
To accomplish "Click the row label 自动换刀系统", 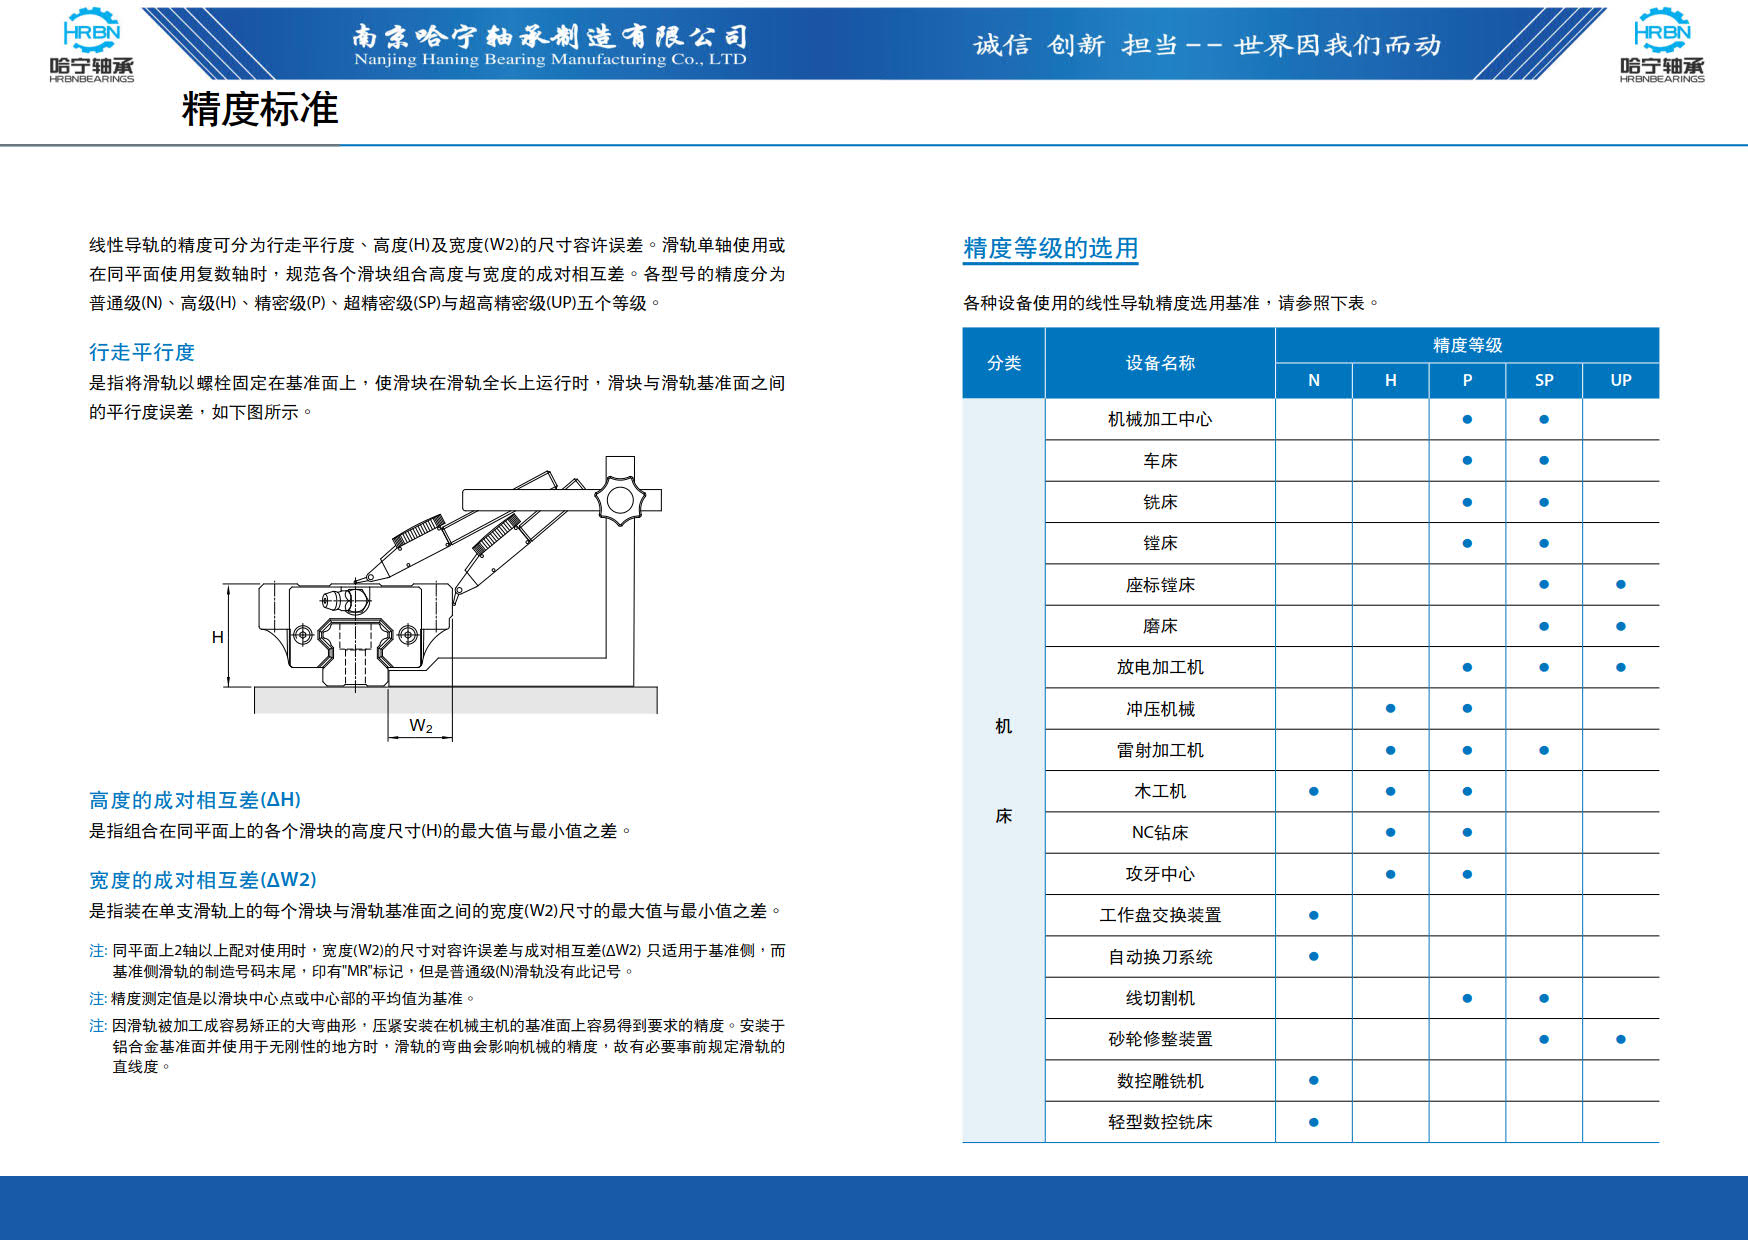I will click(x=1160, y=957).
